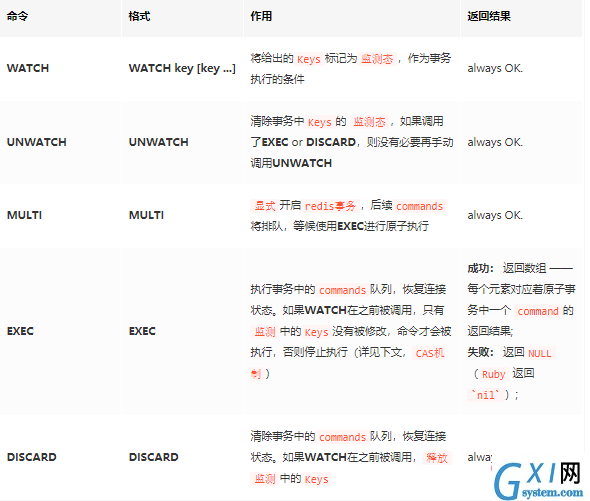Click the WATCH row's 'always OK.' result
590x501 pixels.
[495, 68]
